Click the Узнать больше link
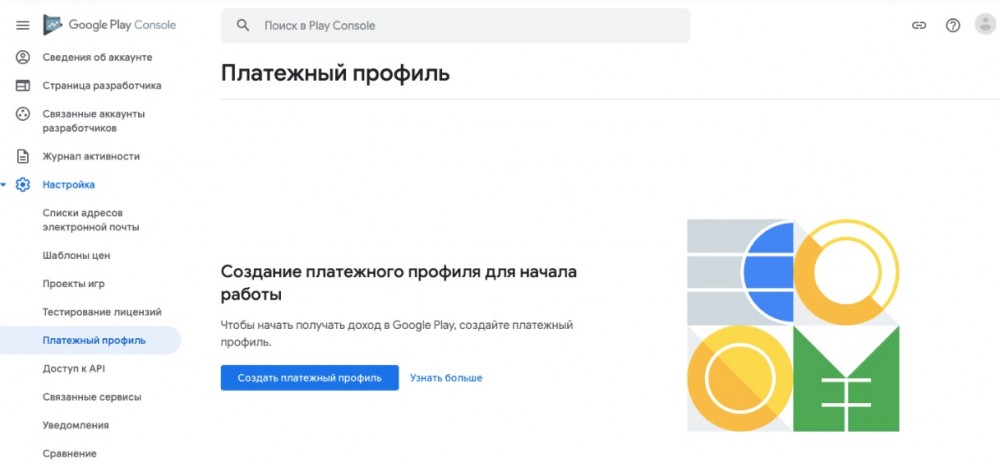 click(x=446, y=378)
